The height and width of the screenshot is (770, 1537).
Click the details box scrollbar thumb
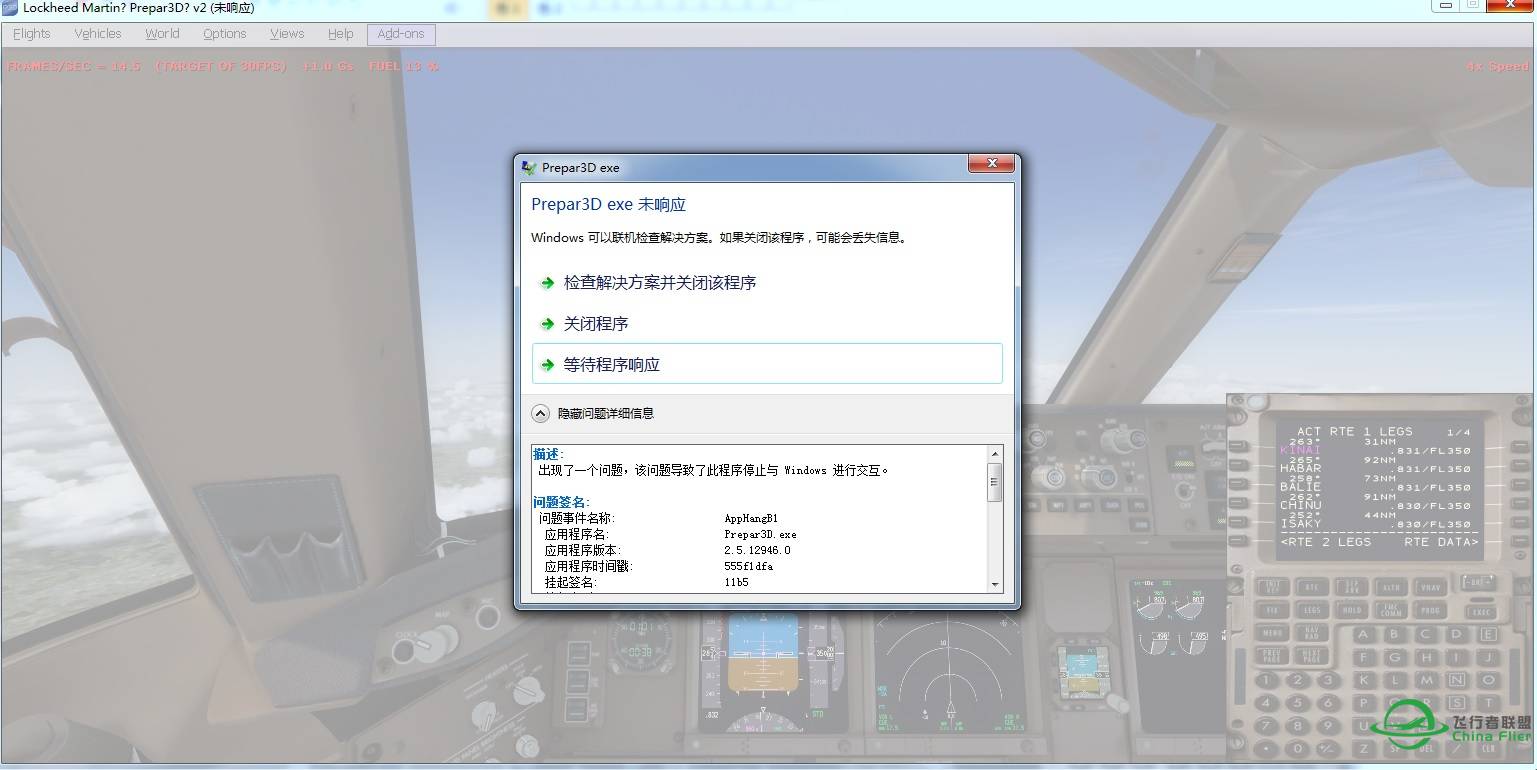click(994, 482)
